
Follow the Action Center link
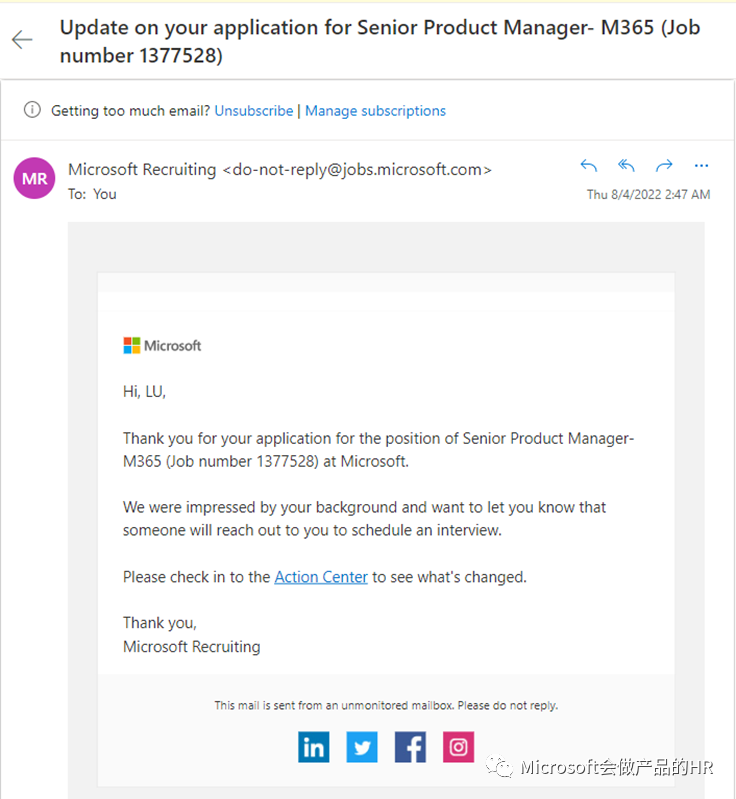pyautogui.click(x=321, y=577)
